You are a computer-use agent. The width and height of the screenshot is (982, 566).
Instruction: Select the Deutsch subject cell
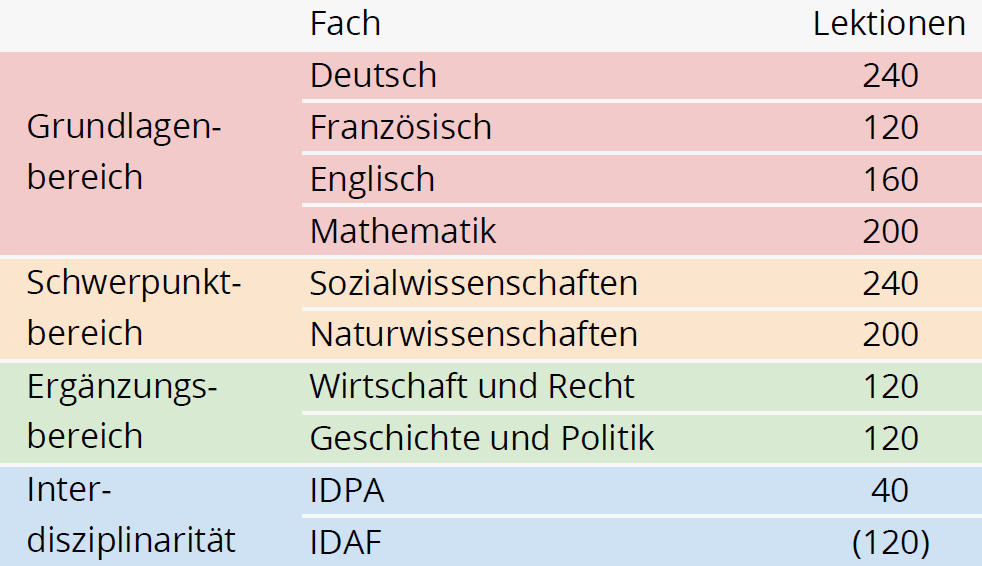(373, 76)
